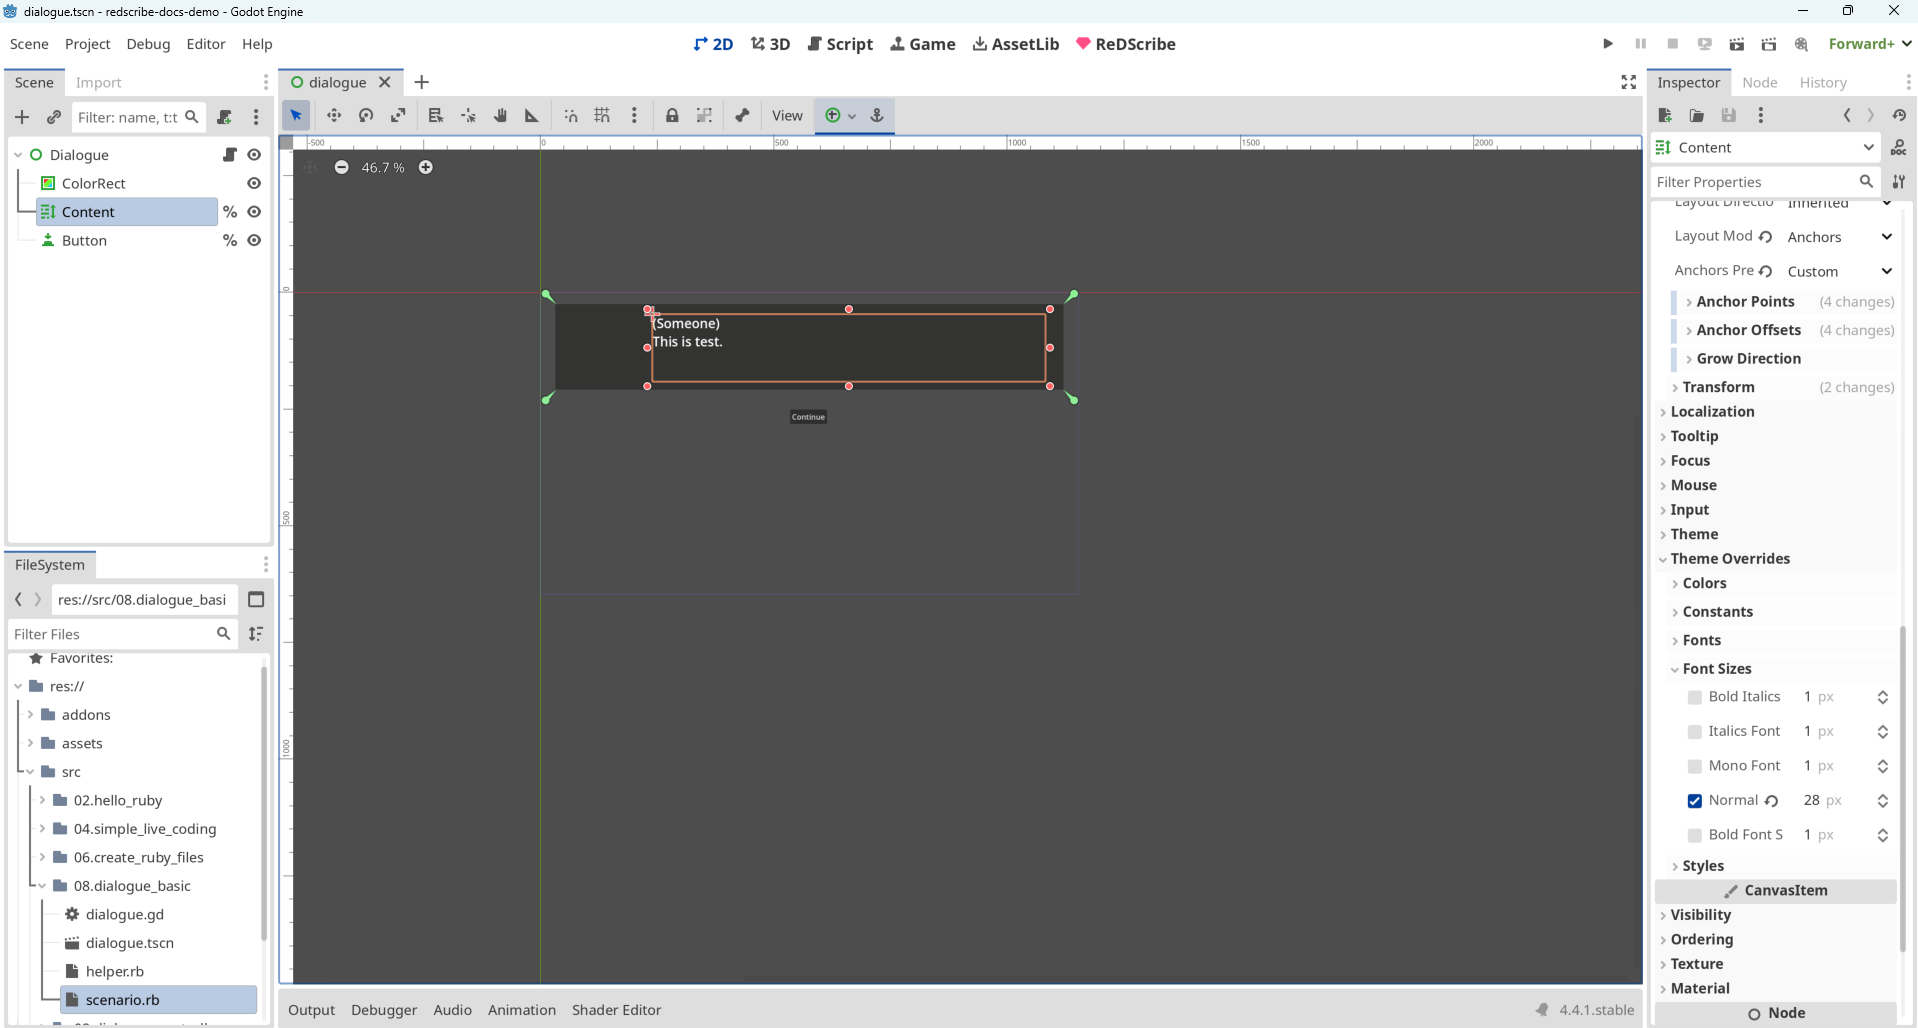The width and height of the screenshot is (1918, 1028).
Task: Click the anchor preset icon in the toolbar
Action: [877, 116]
